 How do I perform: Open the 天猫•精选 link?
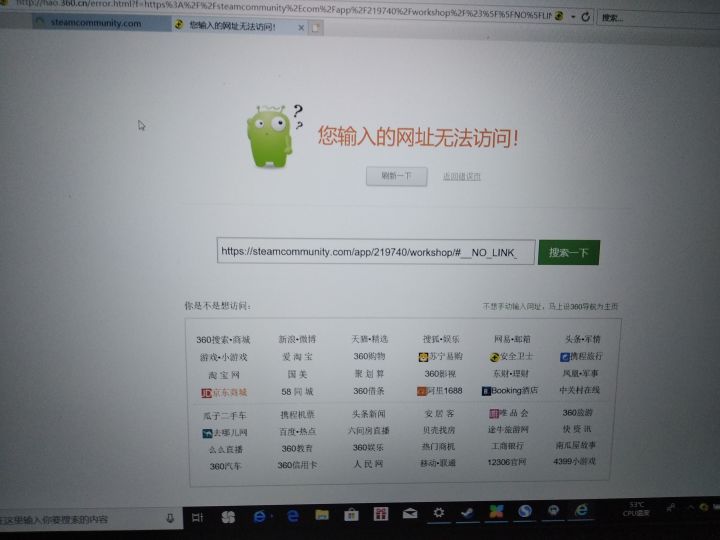click(370, 339)
